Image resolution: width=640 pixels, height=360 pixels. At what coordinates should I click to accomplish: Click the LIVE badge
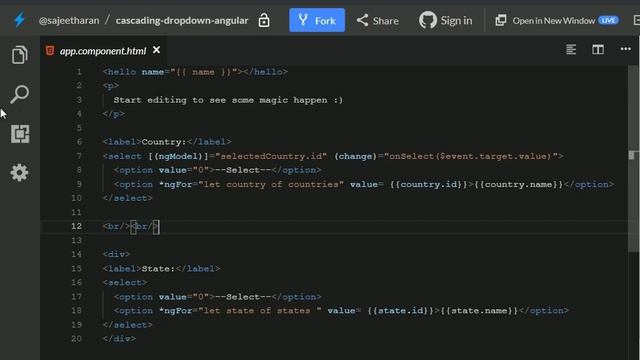point(609,20)
